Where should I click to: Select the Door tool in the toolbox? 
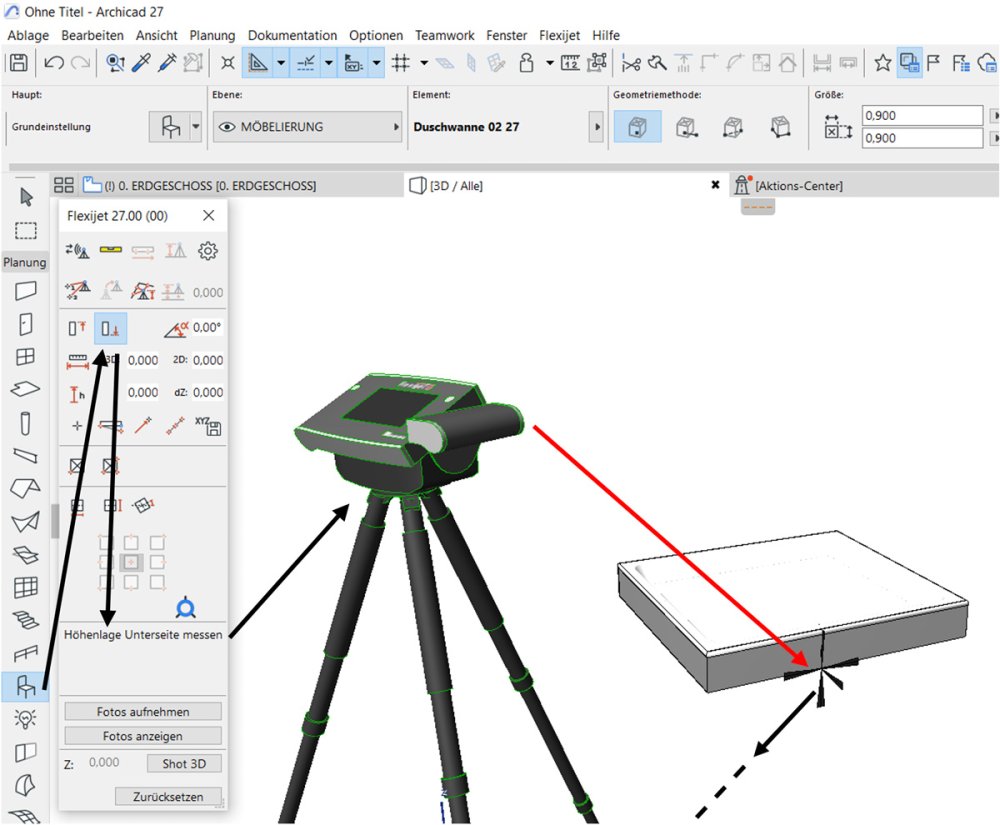click(26, 324)
